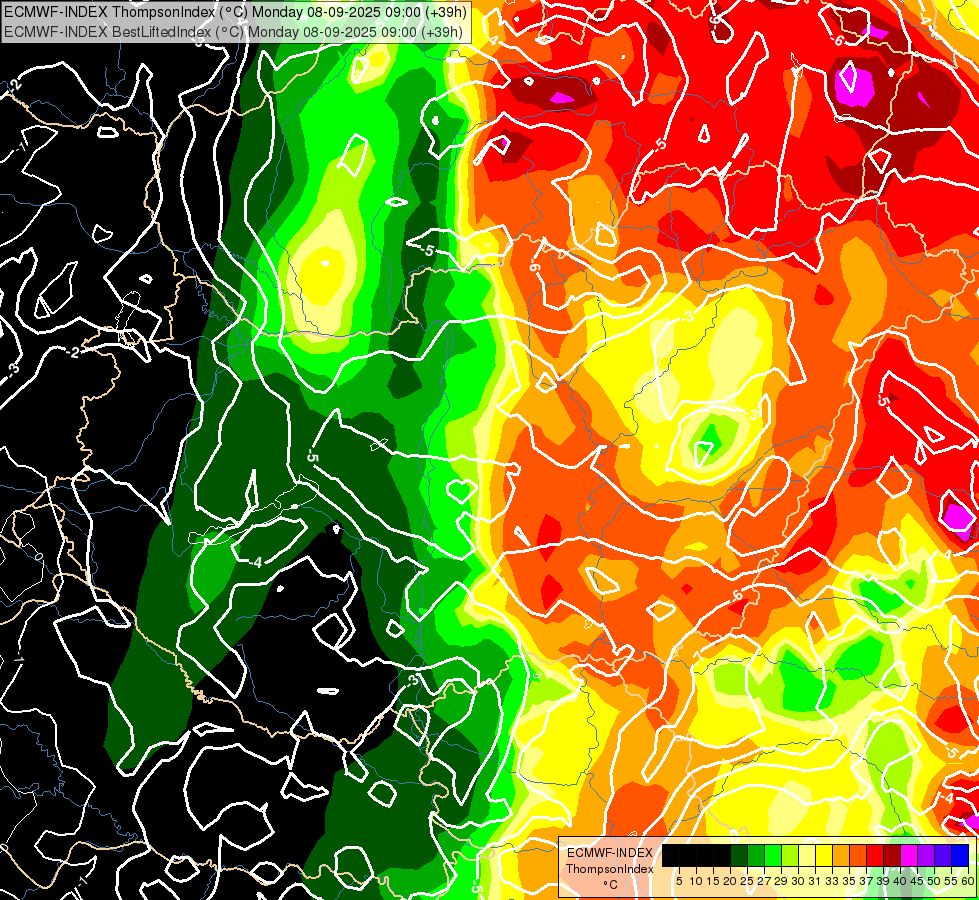Click the legend tick label 25
Screen dimensions: 979x900
[747, 881]
